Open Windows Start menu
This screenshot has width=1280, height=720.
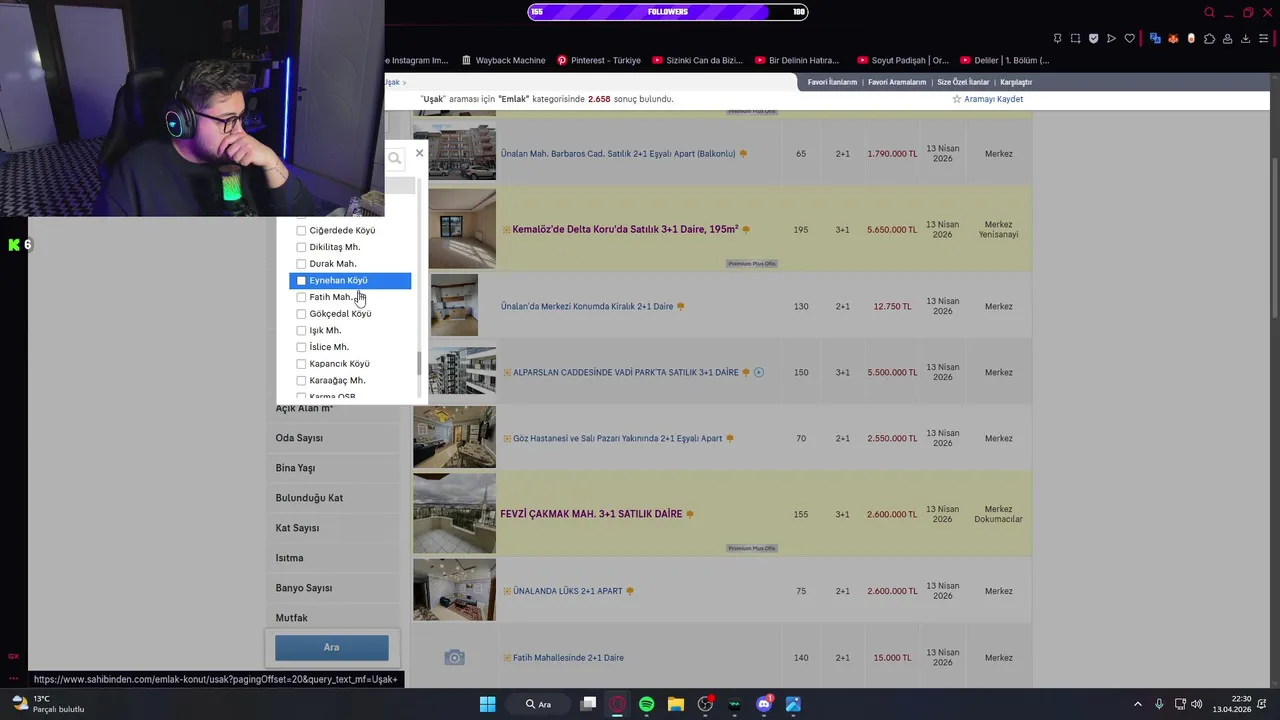click(487, 704)
